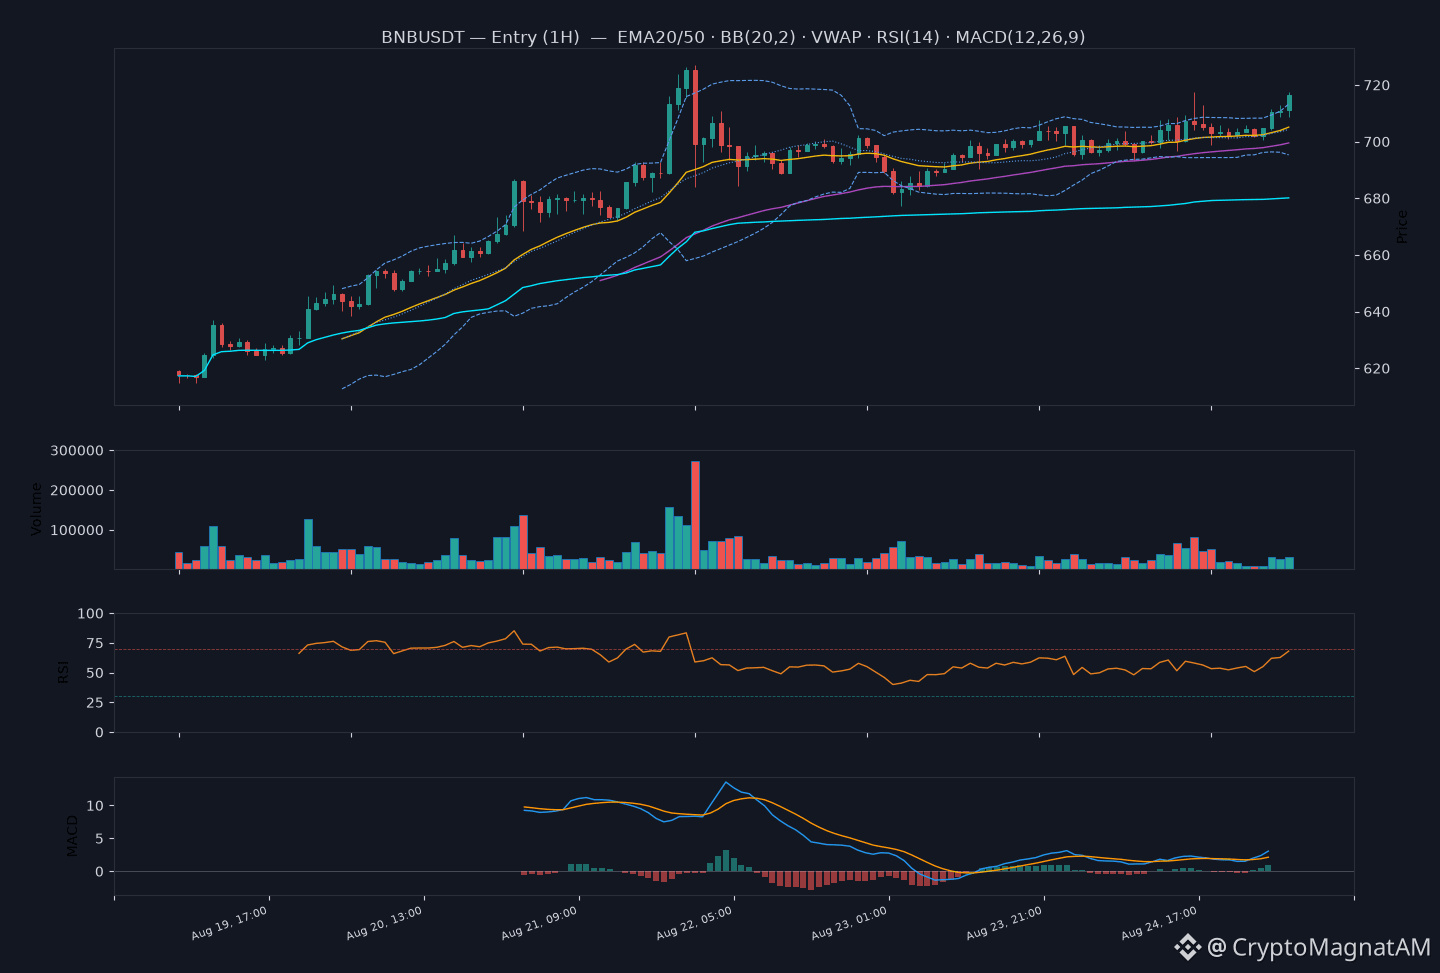Click the 660 price axis label
This screenshot has height=973, width=1440.
(x=1377, y=256)
